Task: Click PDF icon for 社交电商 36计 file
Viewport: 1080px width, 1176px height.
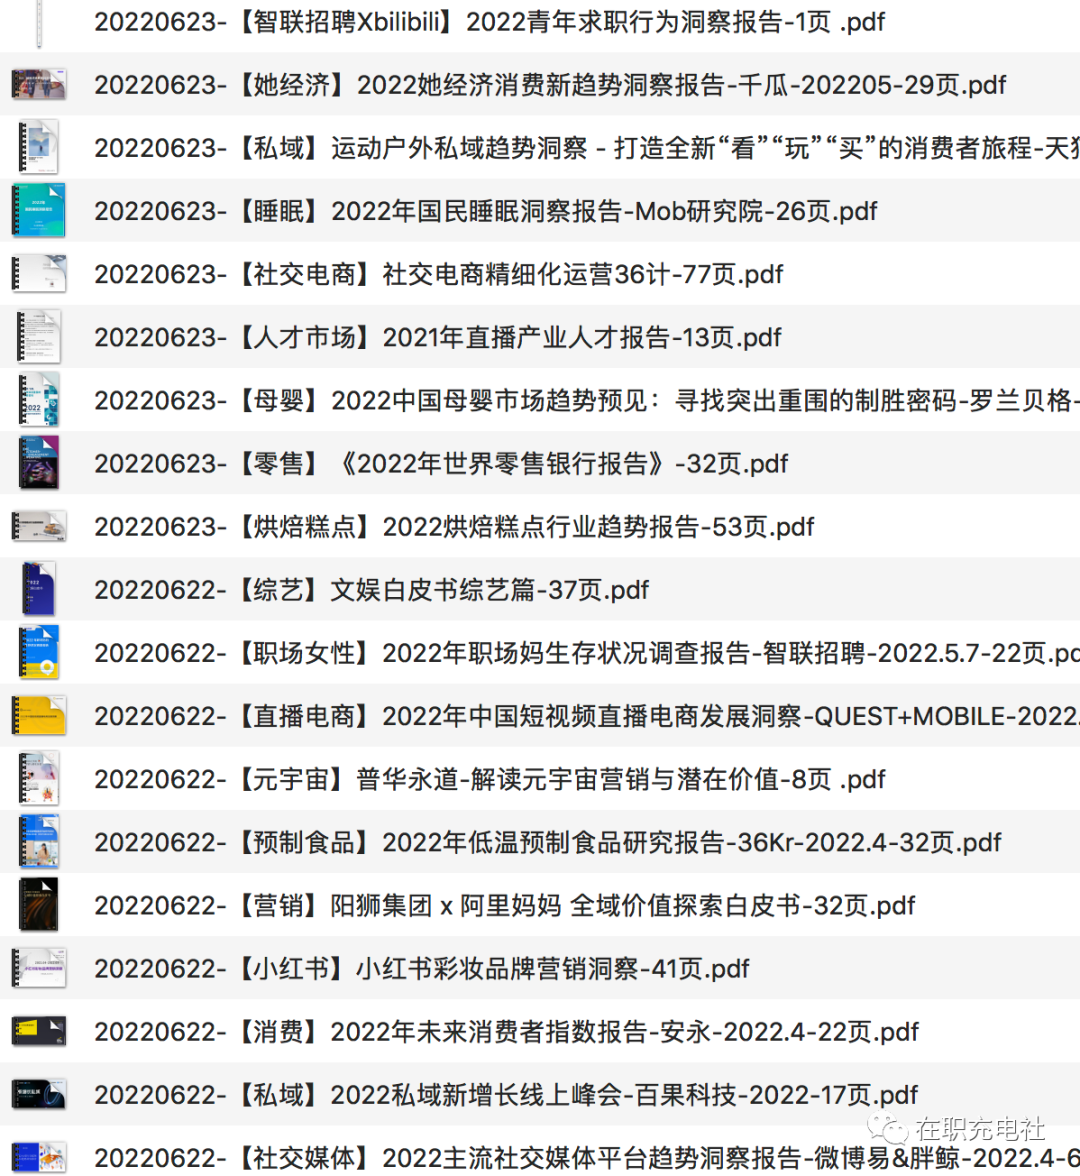Action: click(39, 274)
